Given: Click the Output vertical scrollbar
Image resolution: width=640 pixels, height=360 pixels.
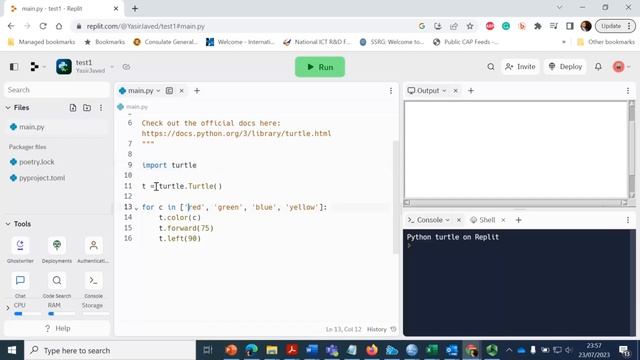Looking at the screenshot, I should point(631,149).
